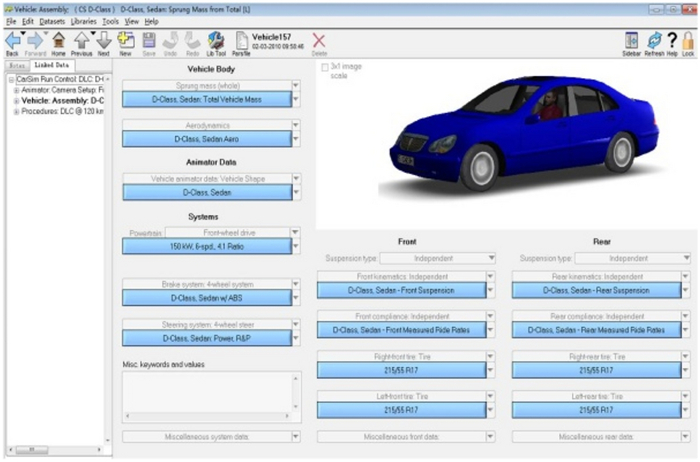
Task: Open the Datasets menu
Action: [52, 21]
